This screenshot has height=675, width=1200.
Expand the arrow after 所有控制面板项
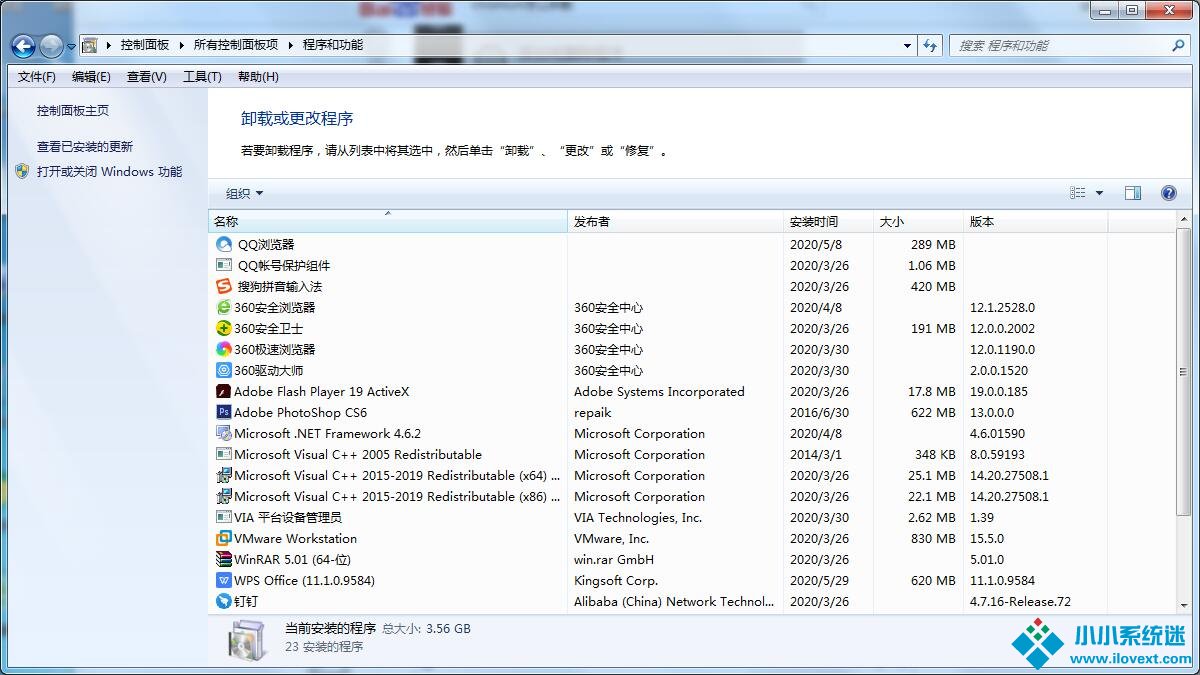click(x=291, y=45)
